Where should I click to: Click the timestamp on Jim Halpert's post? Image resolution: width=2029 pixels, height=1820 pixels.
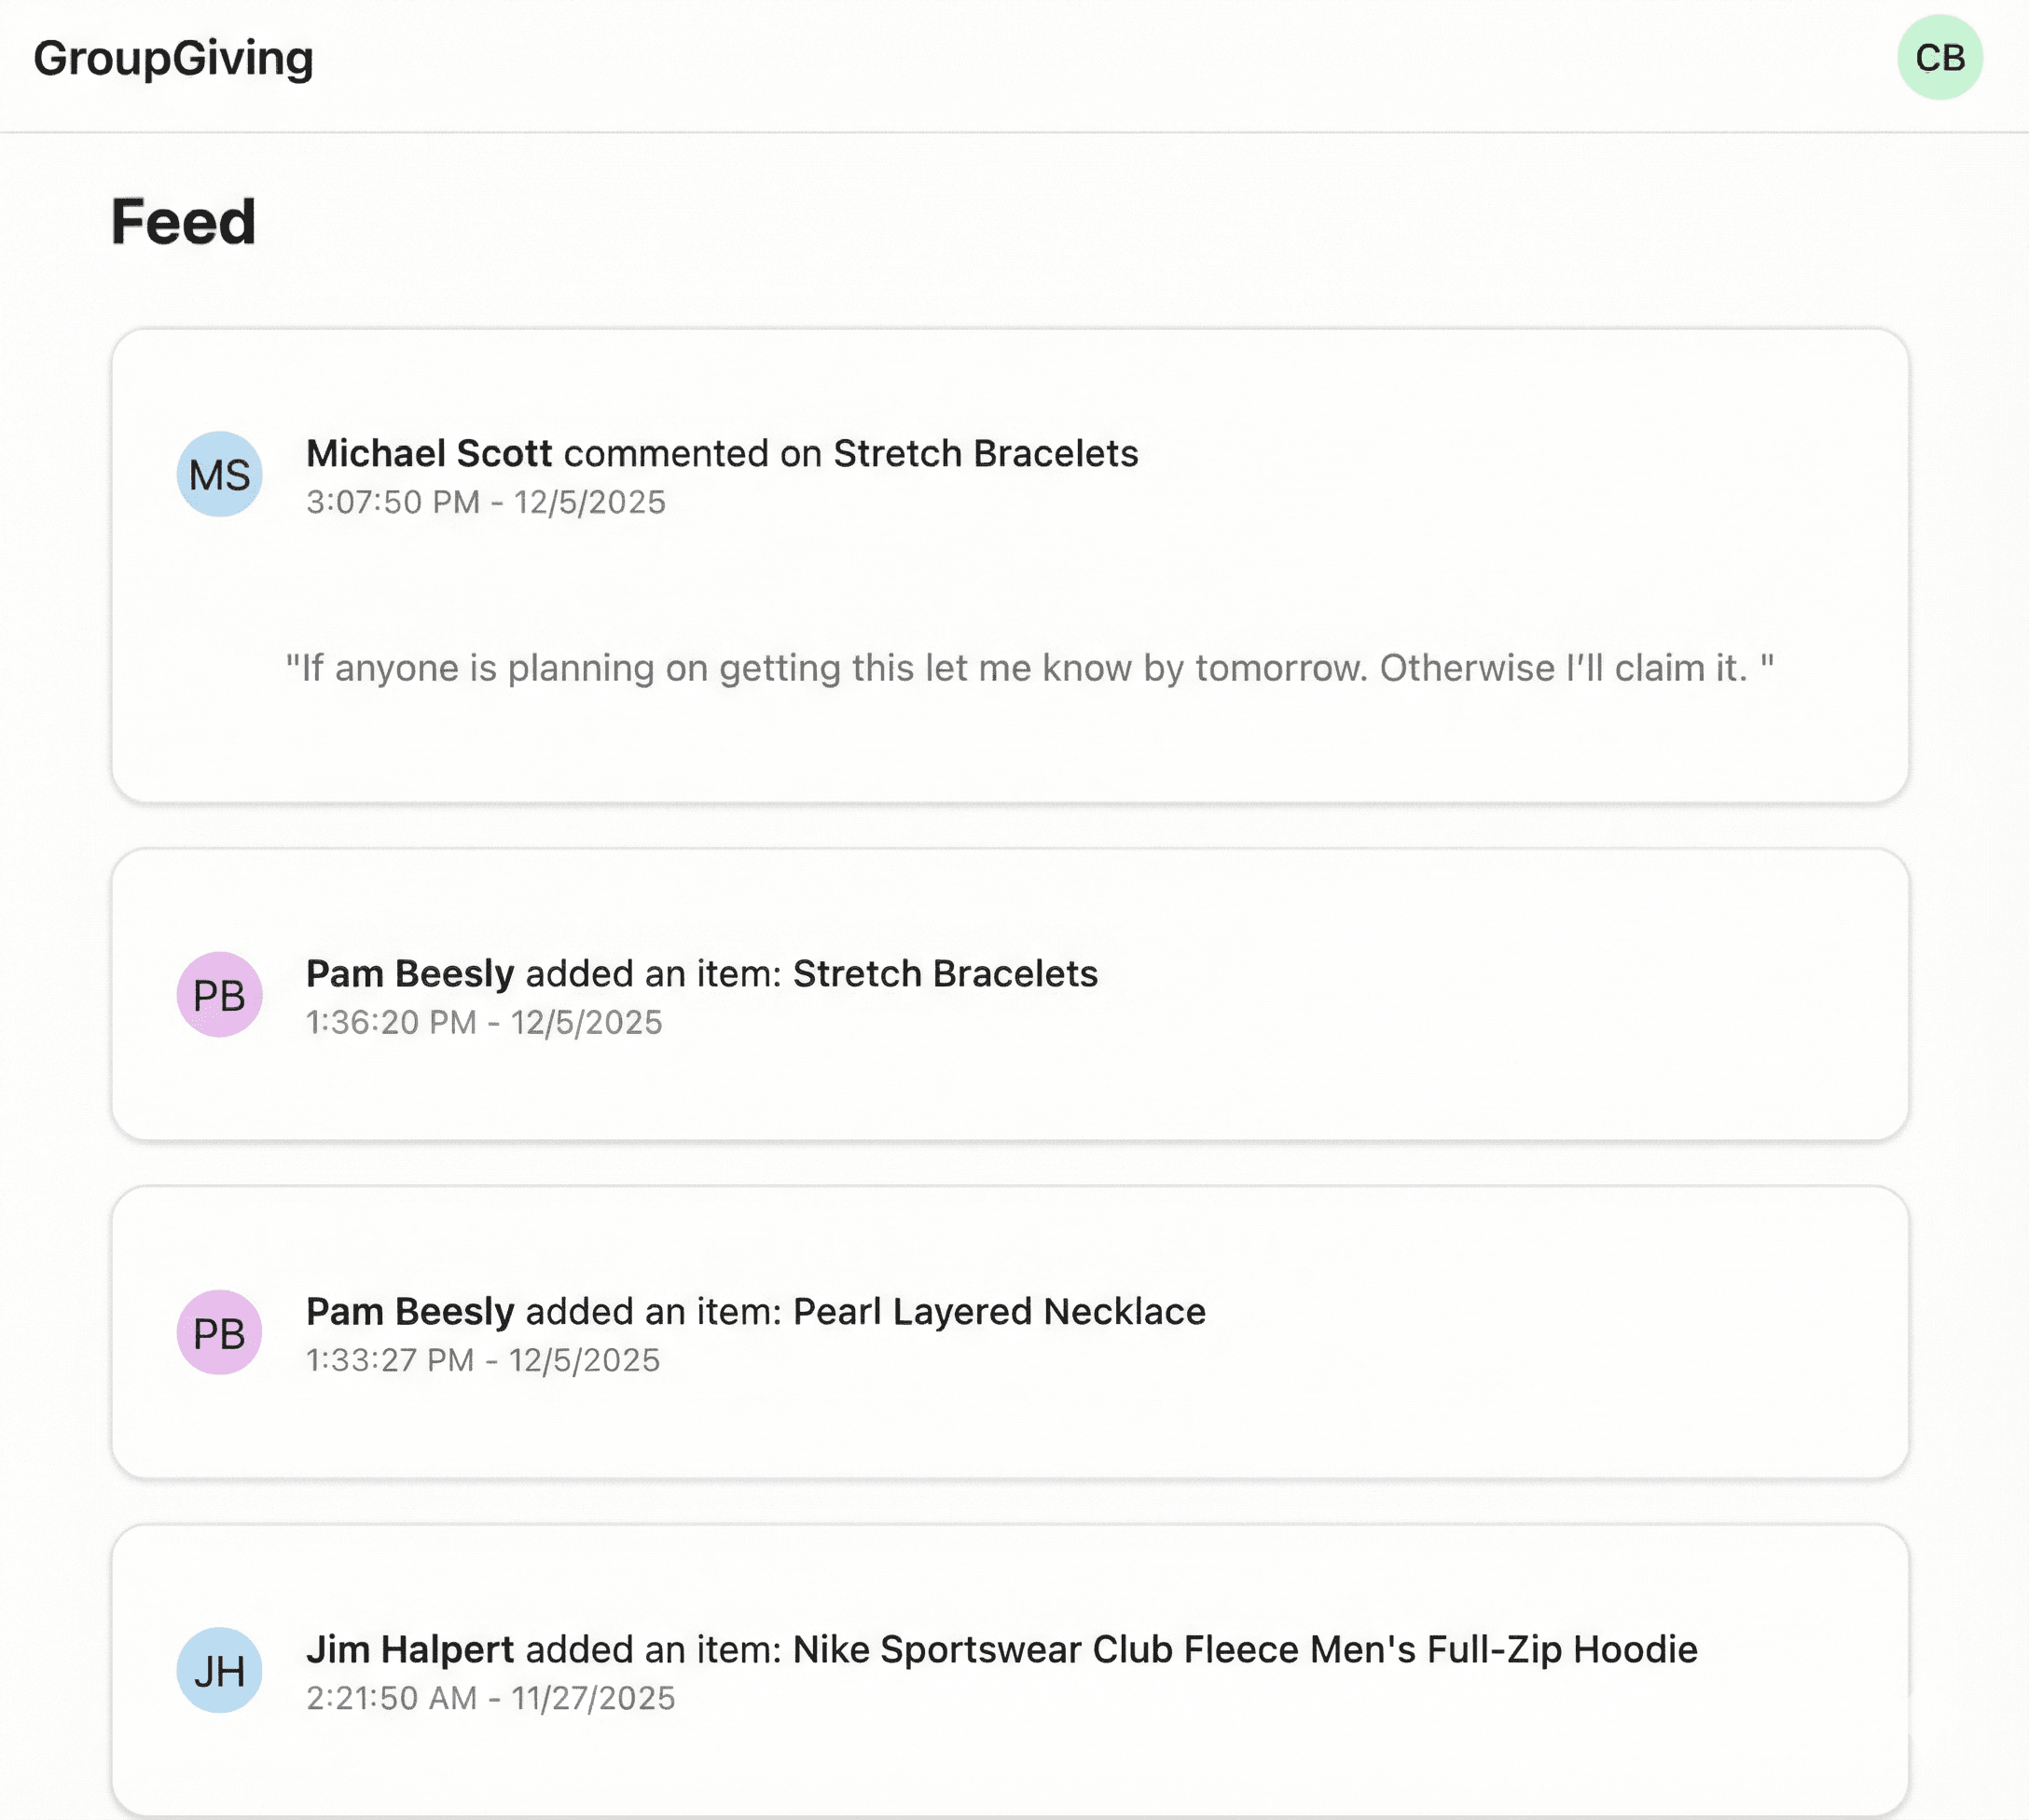[x=490, y=1698]
